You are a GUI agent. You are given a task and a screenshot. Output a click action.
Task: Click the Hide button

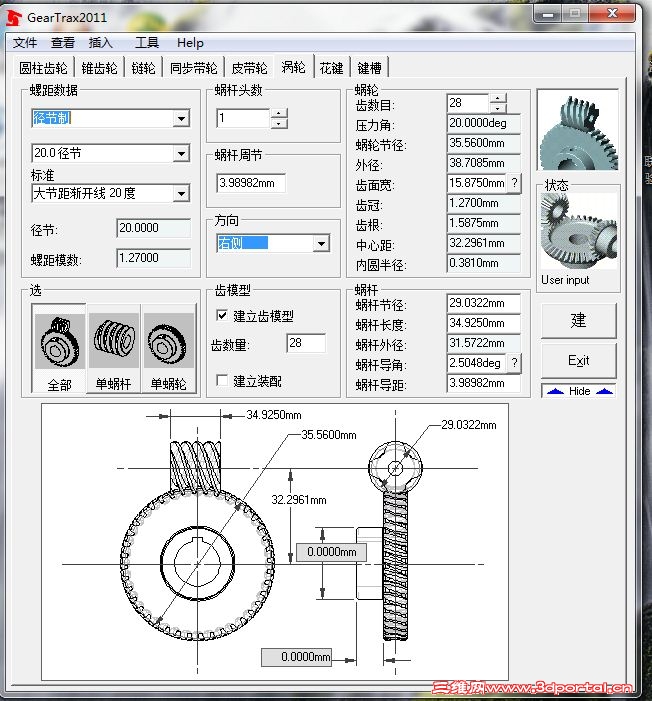[579, 391]
